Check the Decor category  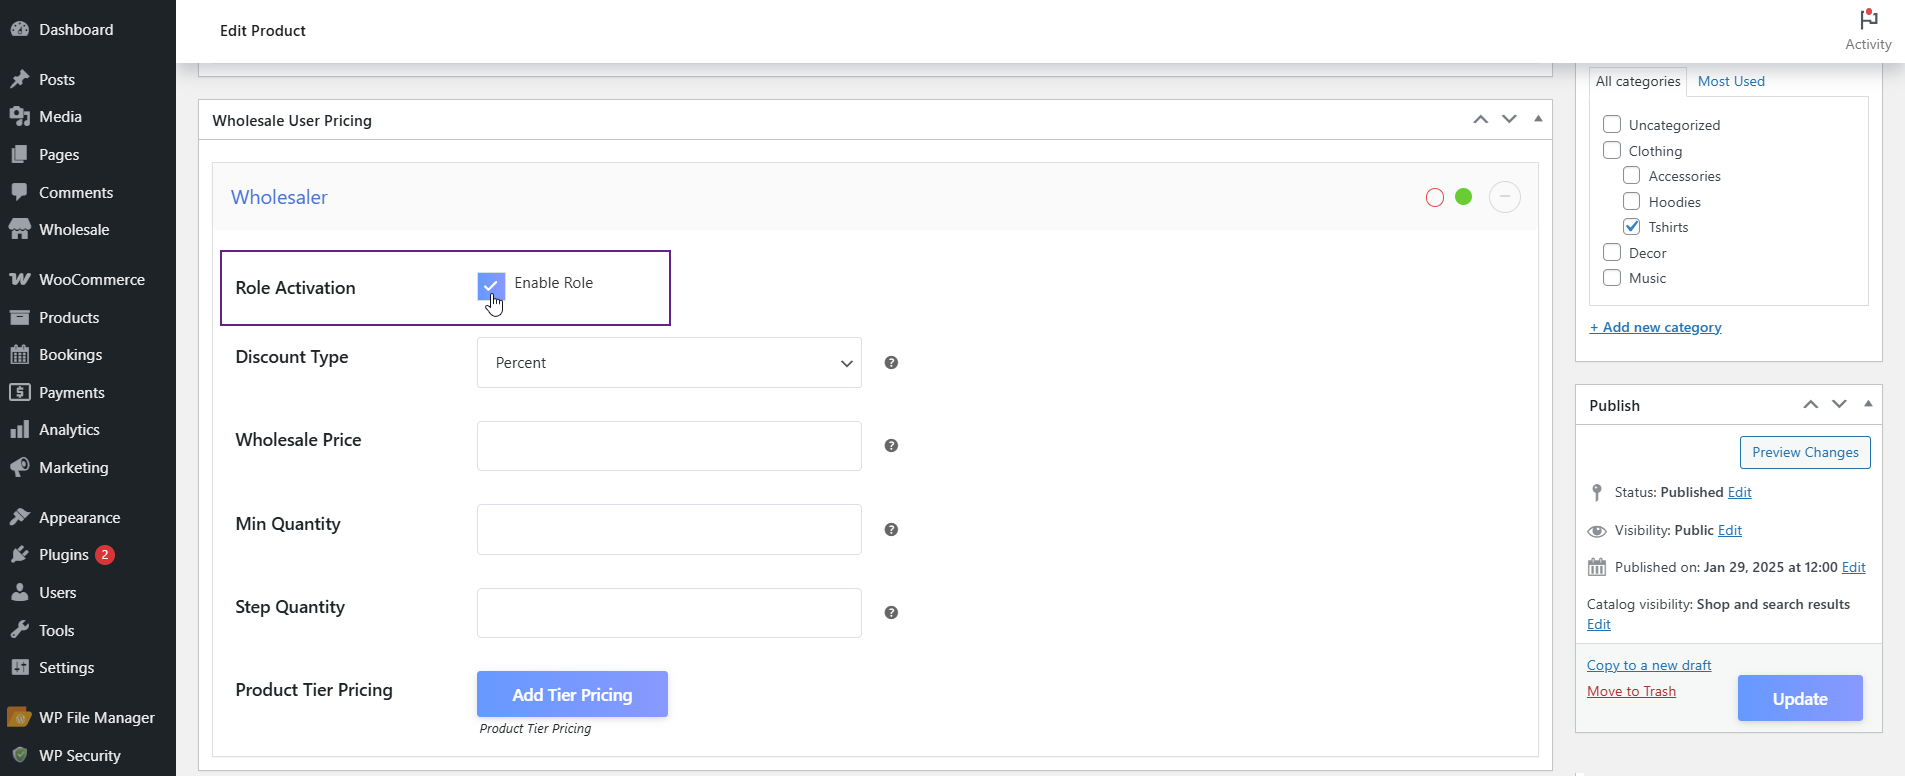(1612, 252)
